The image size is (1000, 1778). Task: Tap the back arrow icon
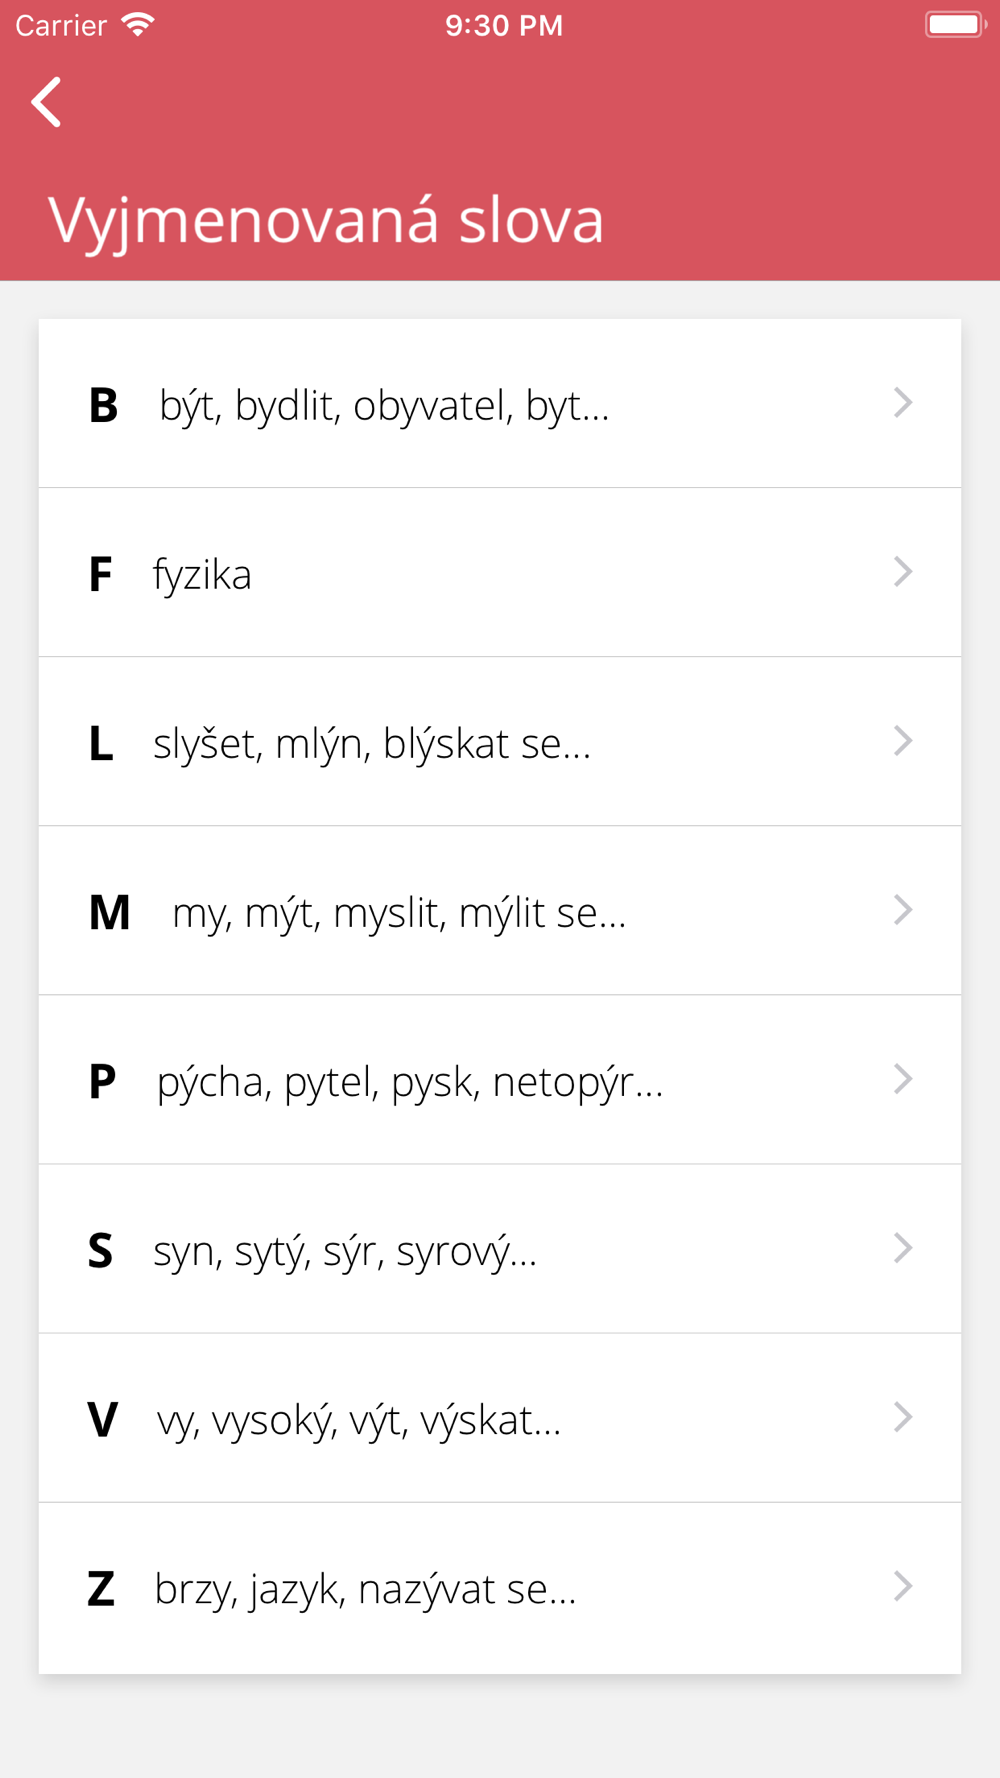coord(47,102)
